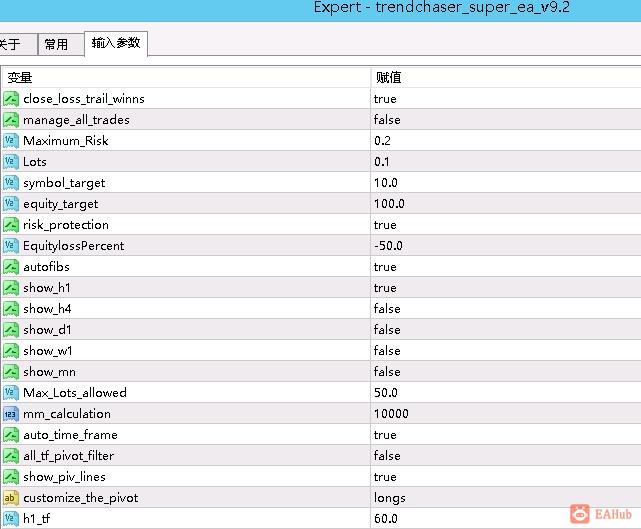641x529 pixels.
Task: Select the true value of auto_time_frame
Action: coord(385,435)
